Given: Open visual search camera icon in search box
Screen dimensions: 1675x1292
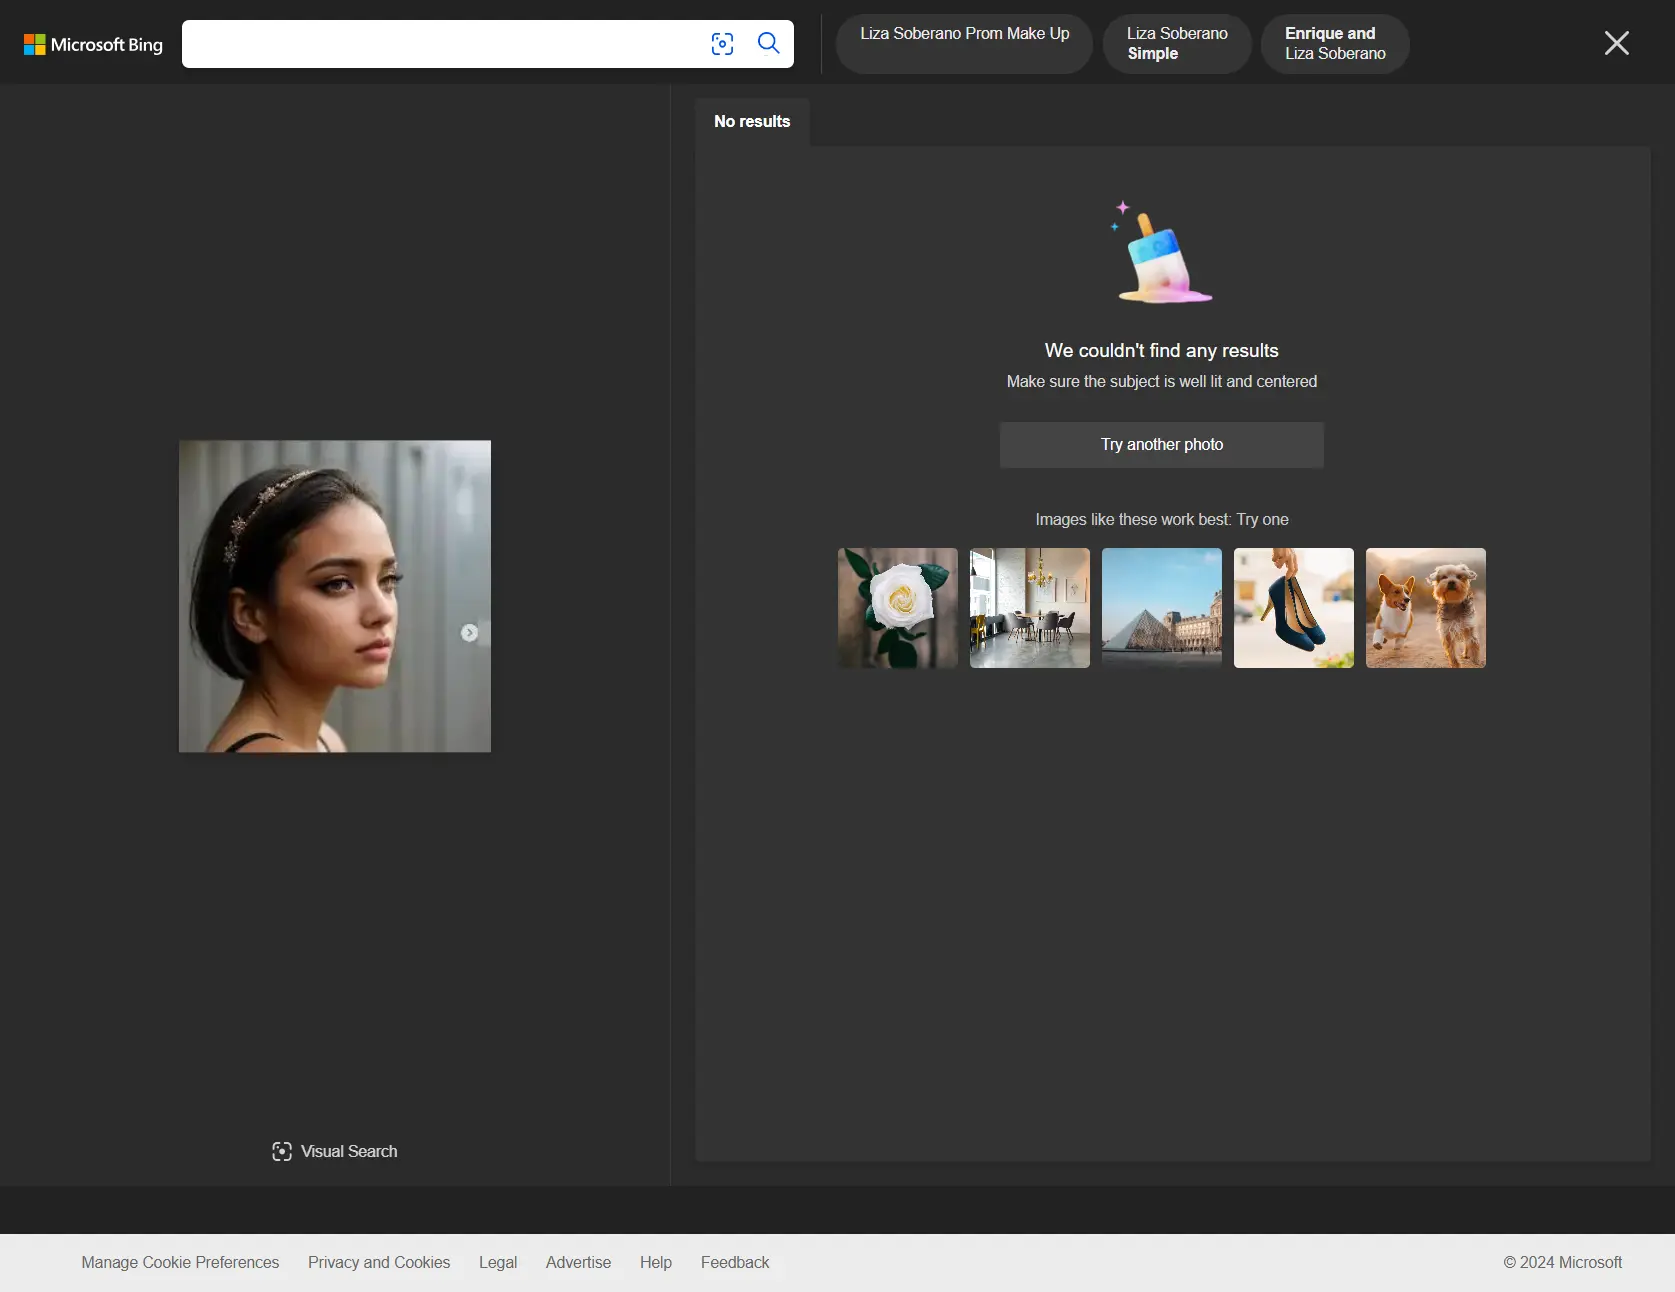Looking at the screenshot, I should (722, 44).
